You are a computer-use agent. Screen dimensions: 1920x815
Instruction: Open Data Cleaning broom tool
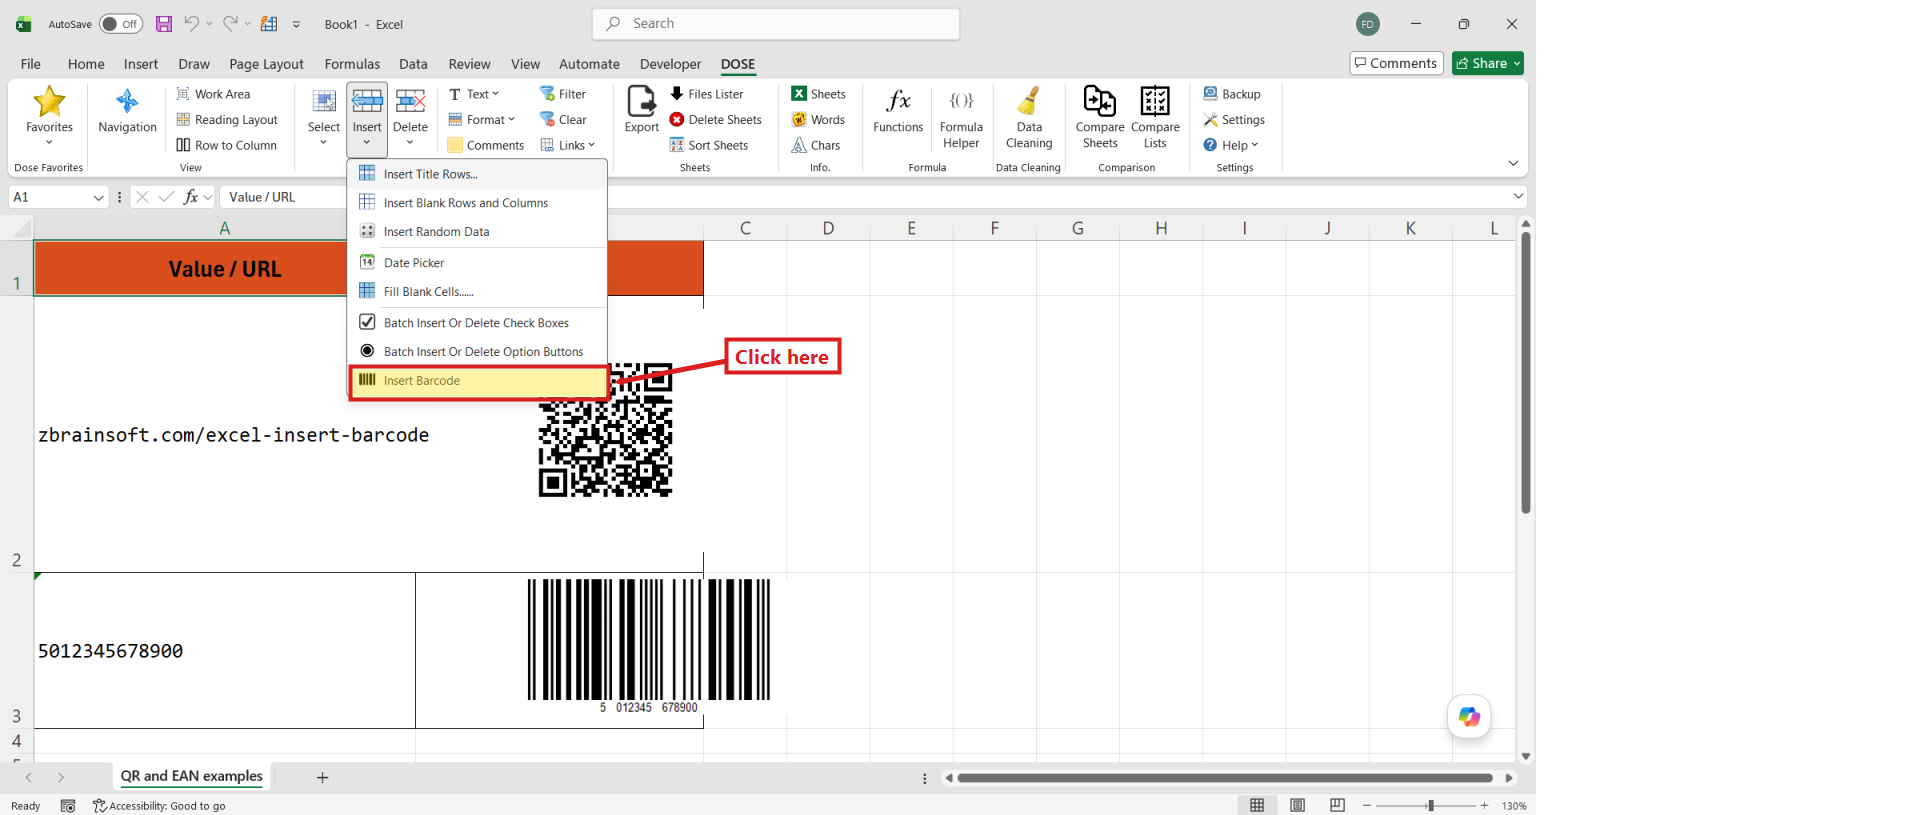tap(1029, 118)
